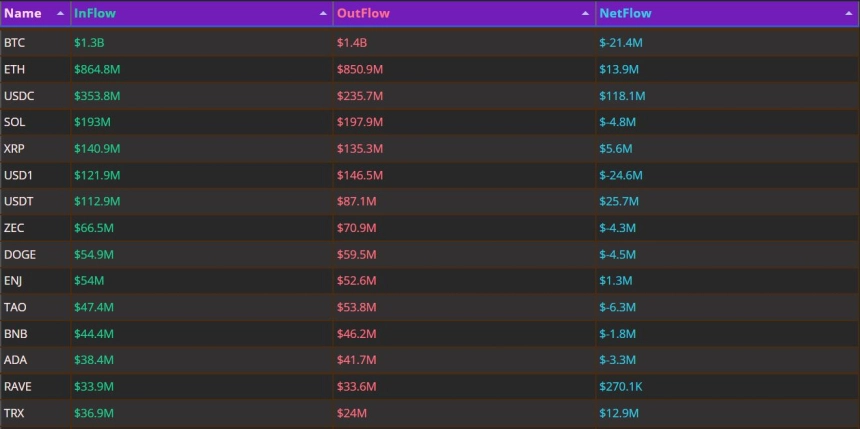Select the ETH row name

tap(14, 69)
